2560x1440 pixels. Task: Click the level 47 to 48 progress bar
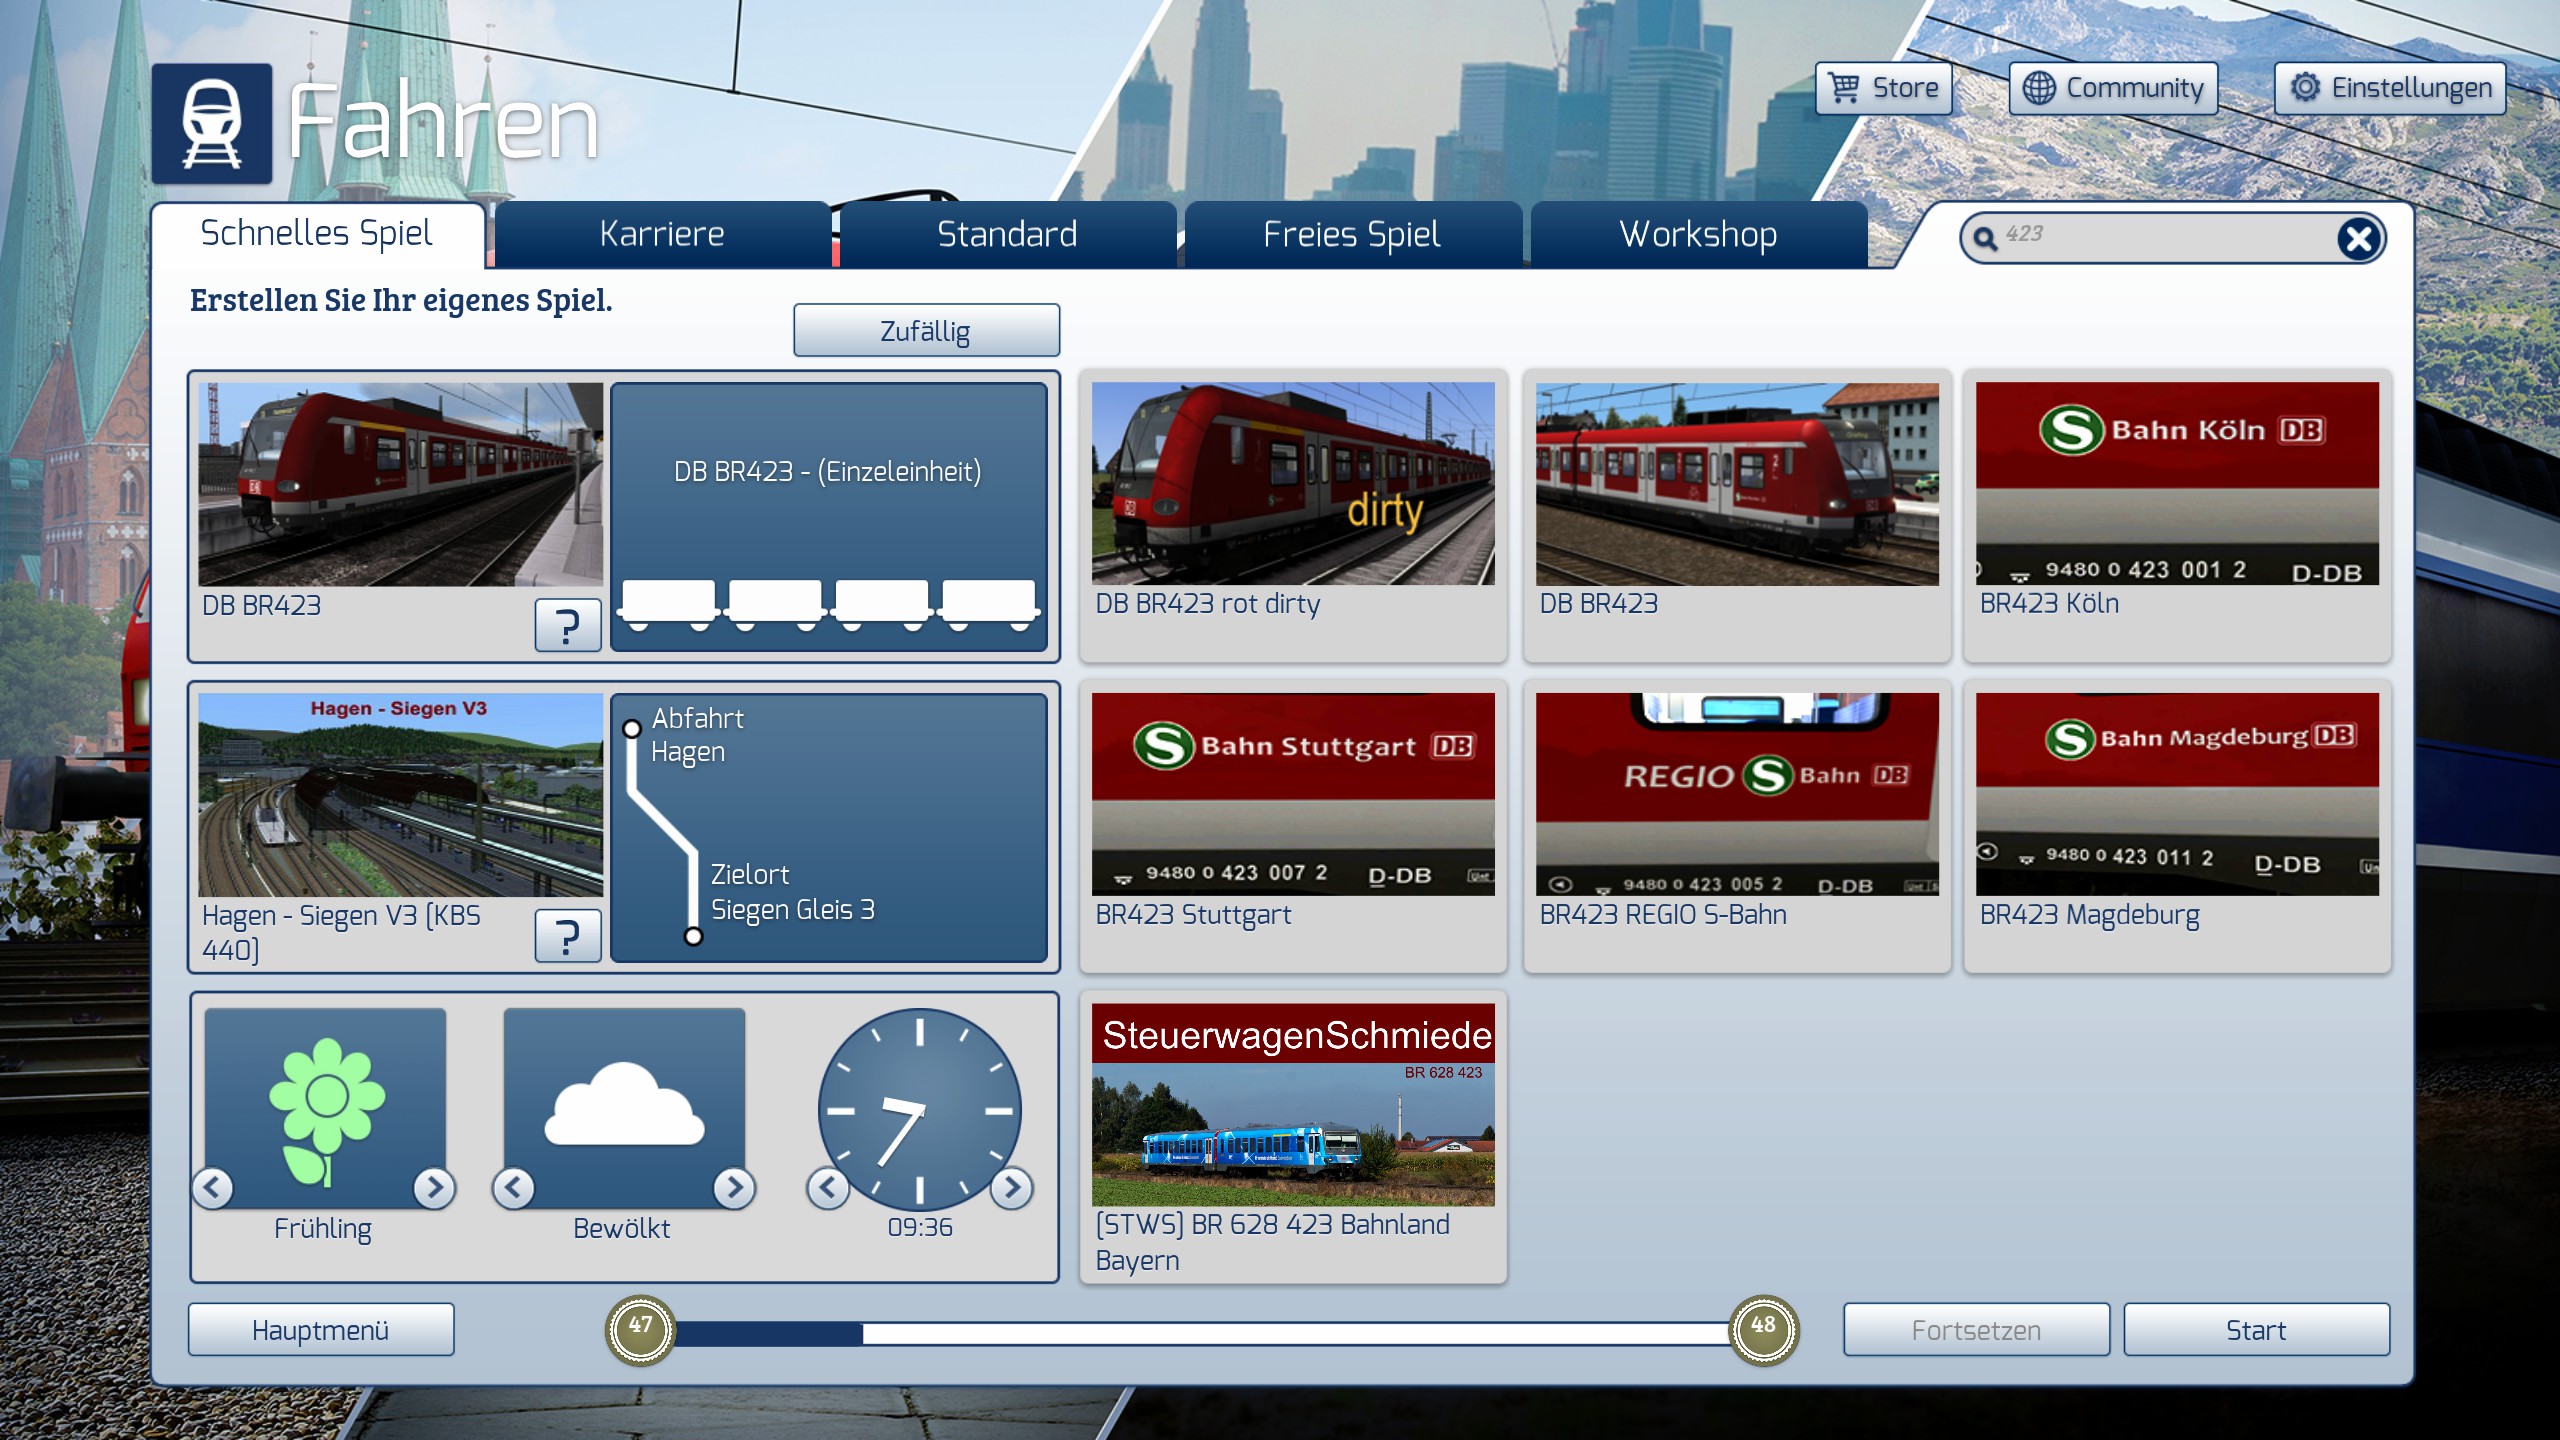tap(1200, 1332)
